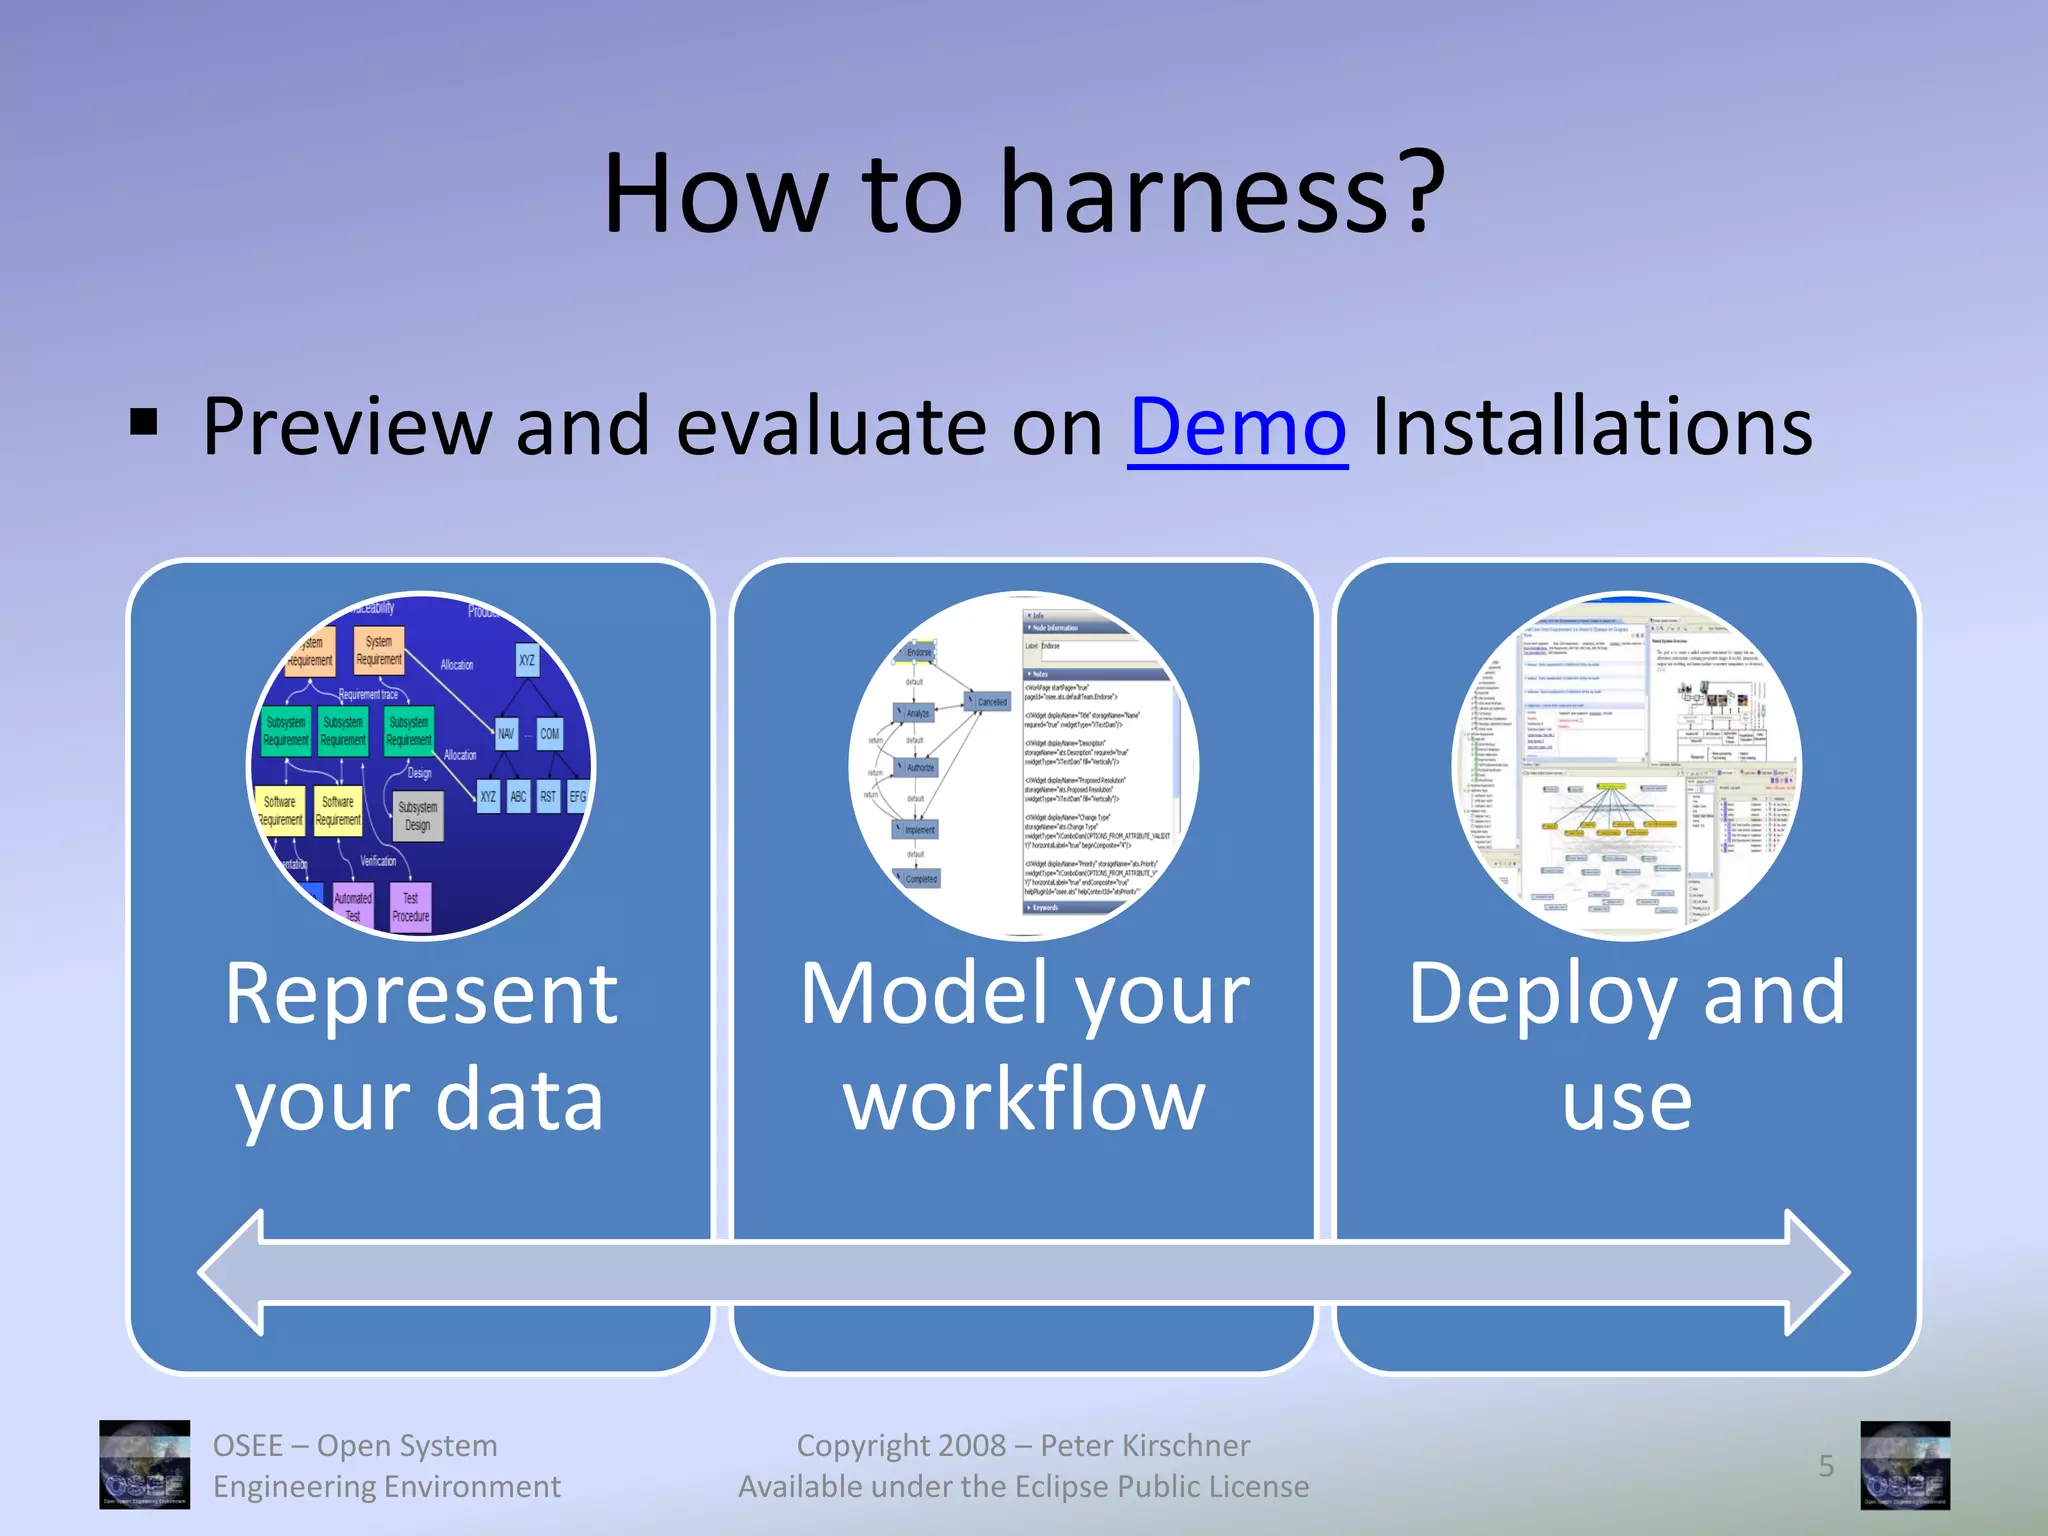
Task: Click the slide number 5
Action: (1826, 1466)
